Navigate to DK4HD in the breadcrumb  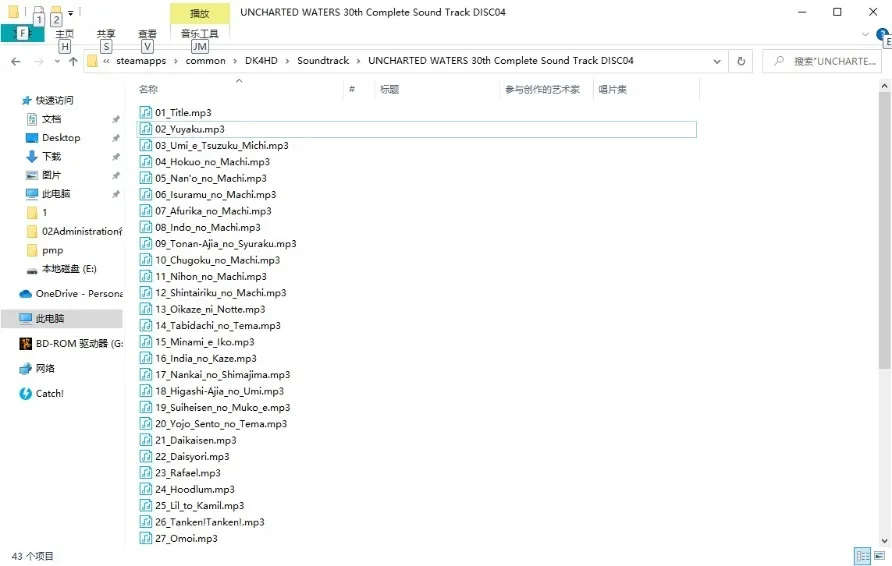261,61
